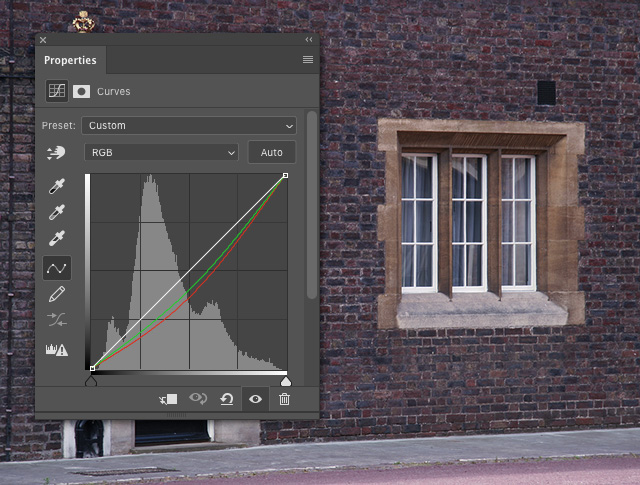Toggle clip adjustment to layer below
Screen dimensions: 640x485
tap(168, 399)
